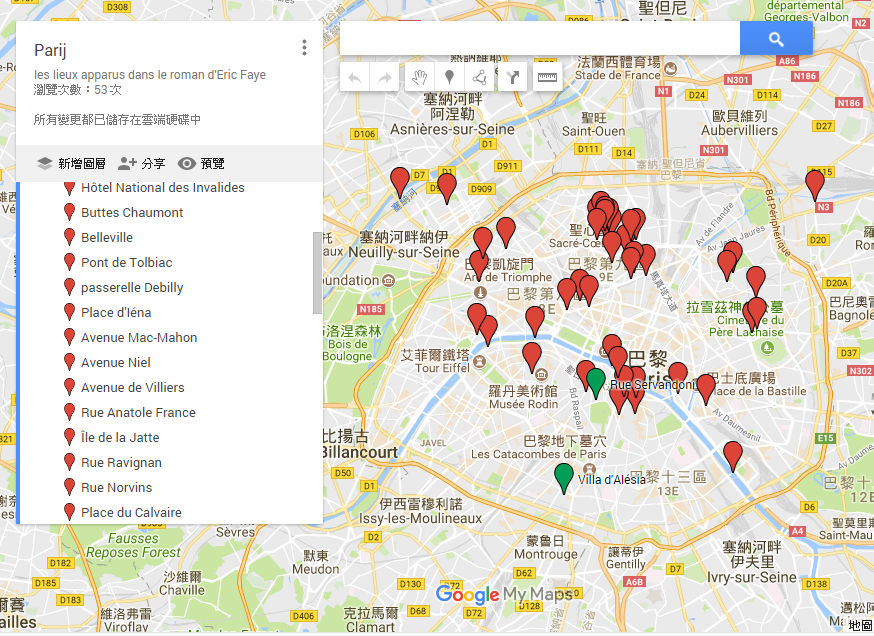Image resolution: width=874 pixels, height=636 pixels.
Task: Select Île de la Jatte list entry
Action: (x=120, y=437)
